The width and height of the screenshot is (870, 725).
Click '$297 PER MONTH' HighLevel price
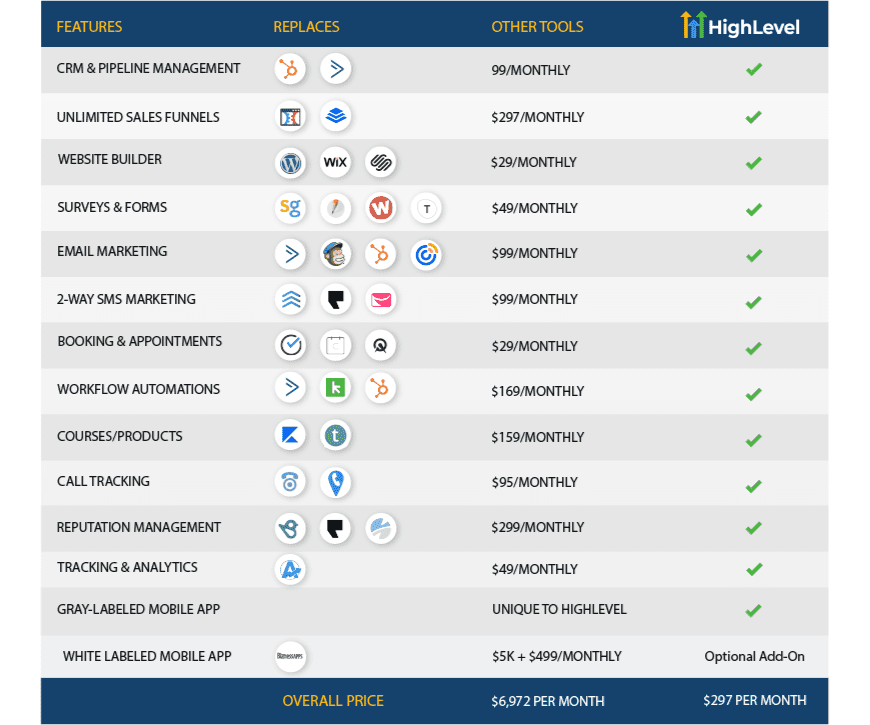click(x=755, y=700)
